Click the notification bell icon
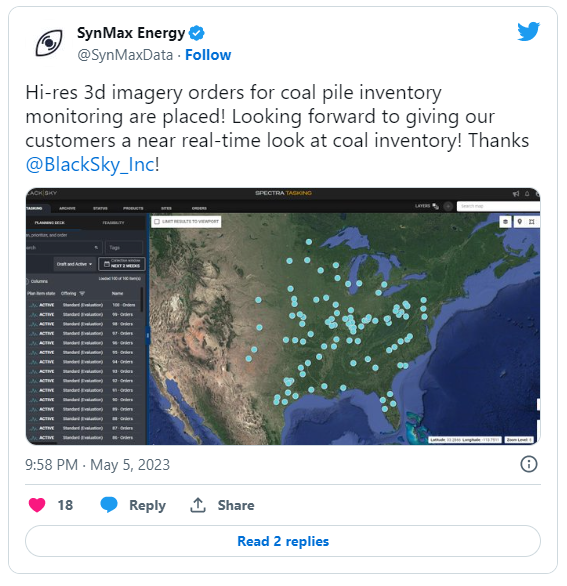The image size is (567, 586). (x=527, y=193)
